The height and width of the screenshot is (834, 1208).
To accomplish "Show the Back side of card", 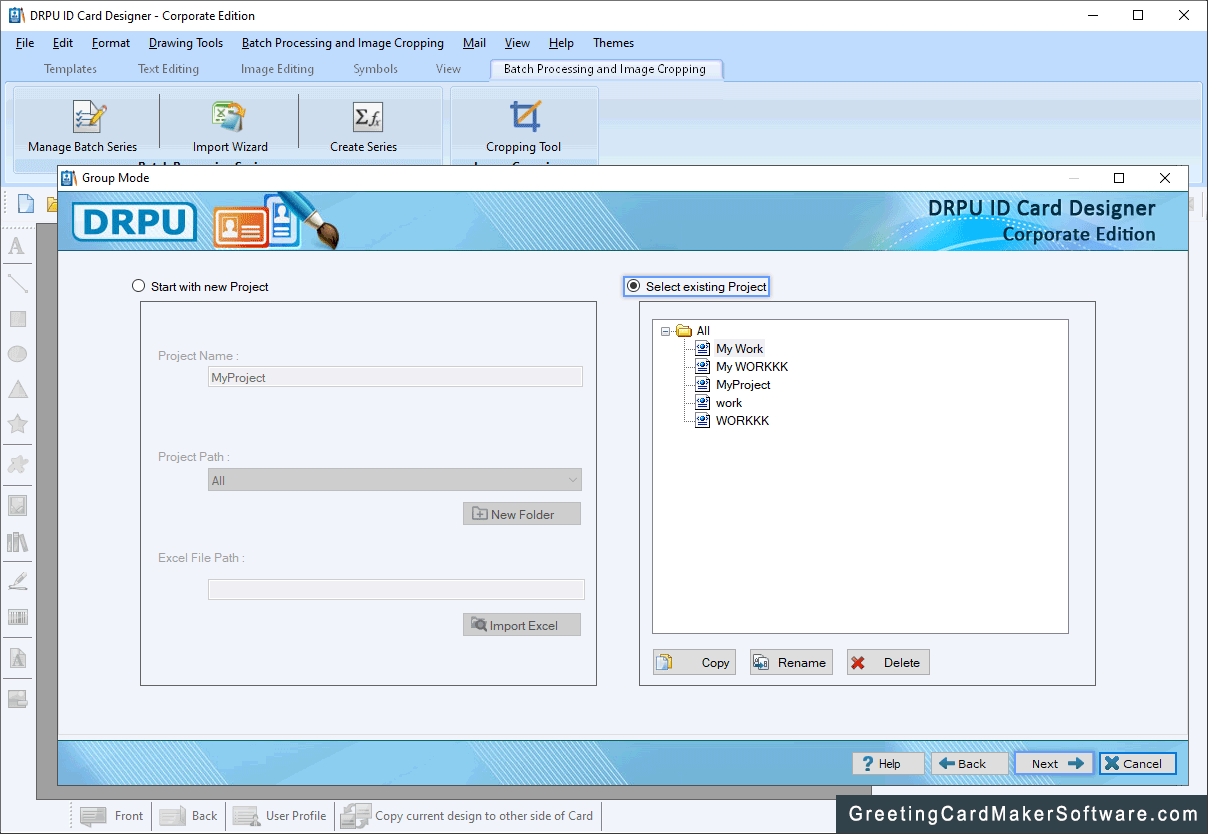I will (x=189, y=816).
